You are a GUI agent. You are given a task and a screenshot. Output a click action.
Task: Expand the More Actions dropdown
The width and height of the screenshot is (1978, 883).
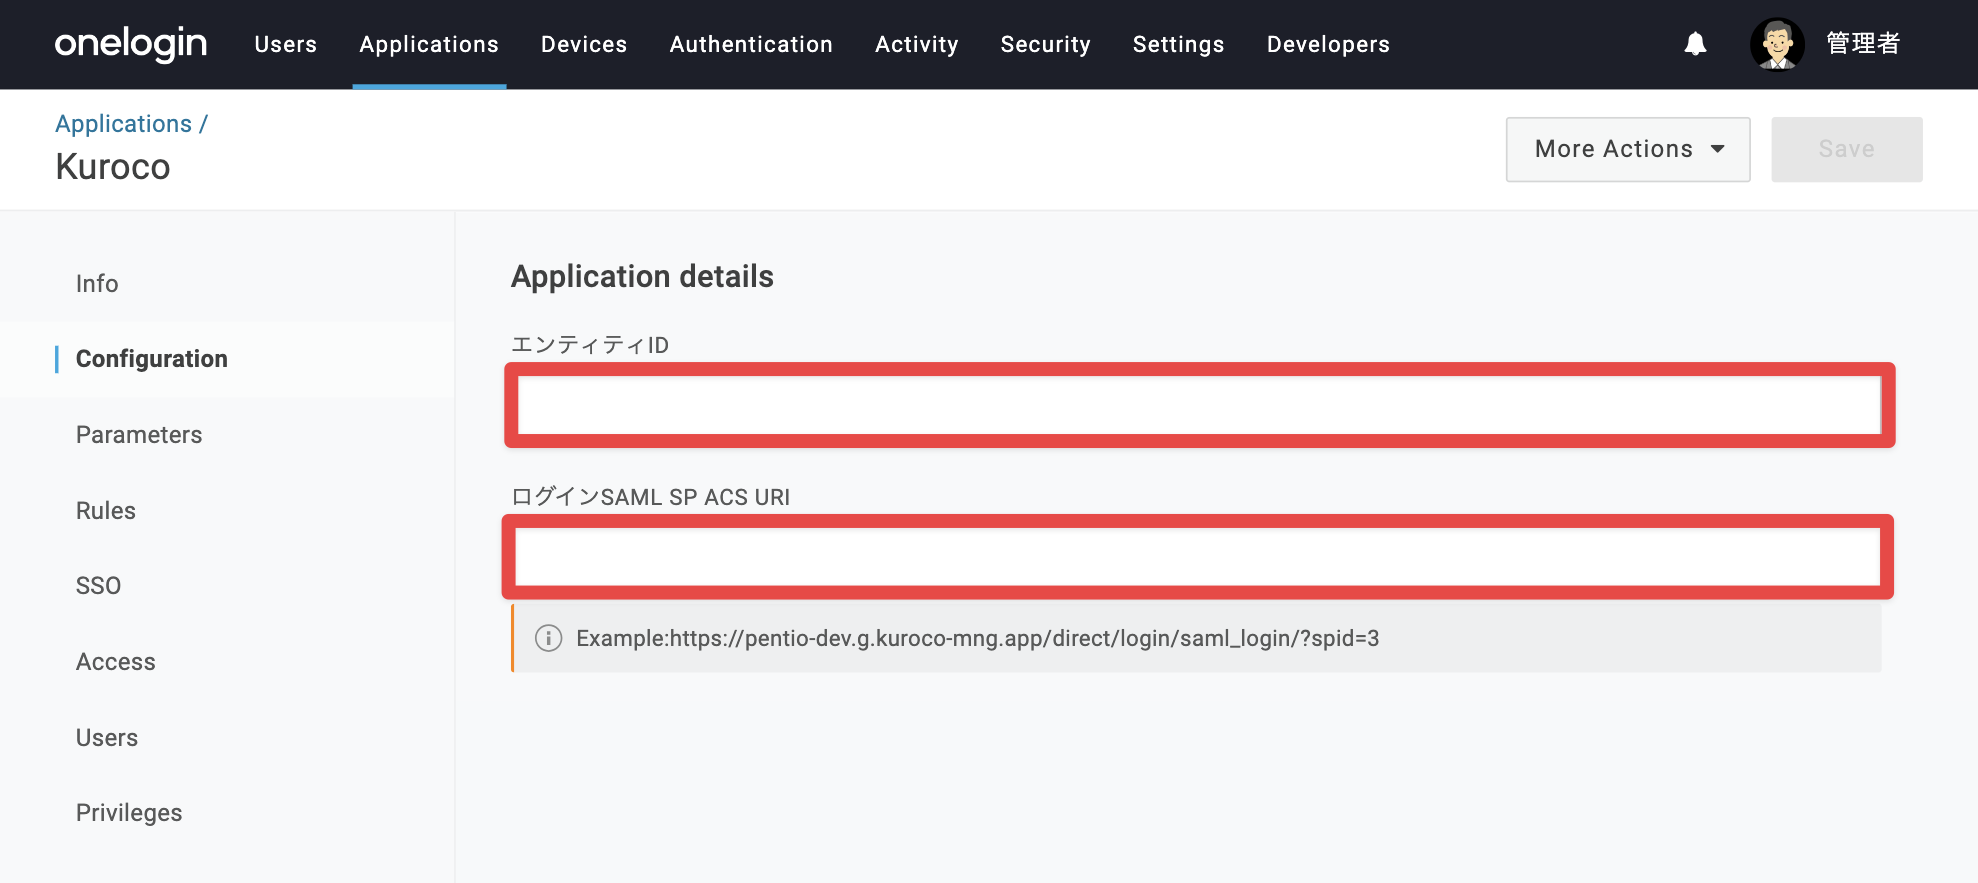1628,149
